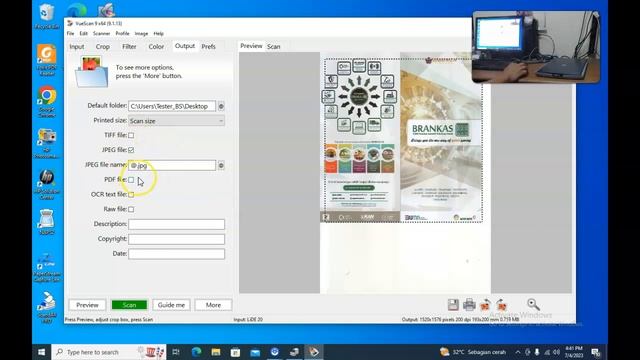Open the Scanner menu
Screen dimensions: 640x360
tap(102, 33)
